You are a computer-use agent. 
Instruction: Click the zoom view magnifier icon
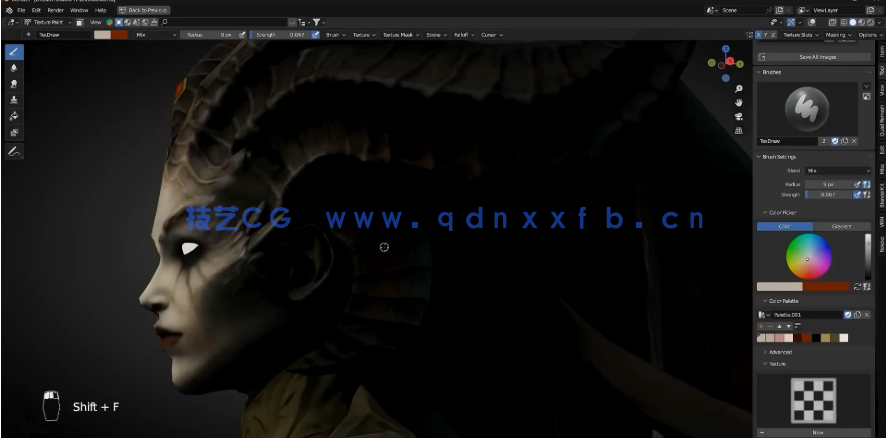(x=739, y=89)
